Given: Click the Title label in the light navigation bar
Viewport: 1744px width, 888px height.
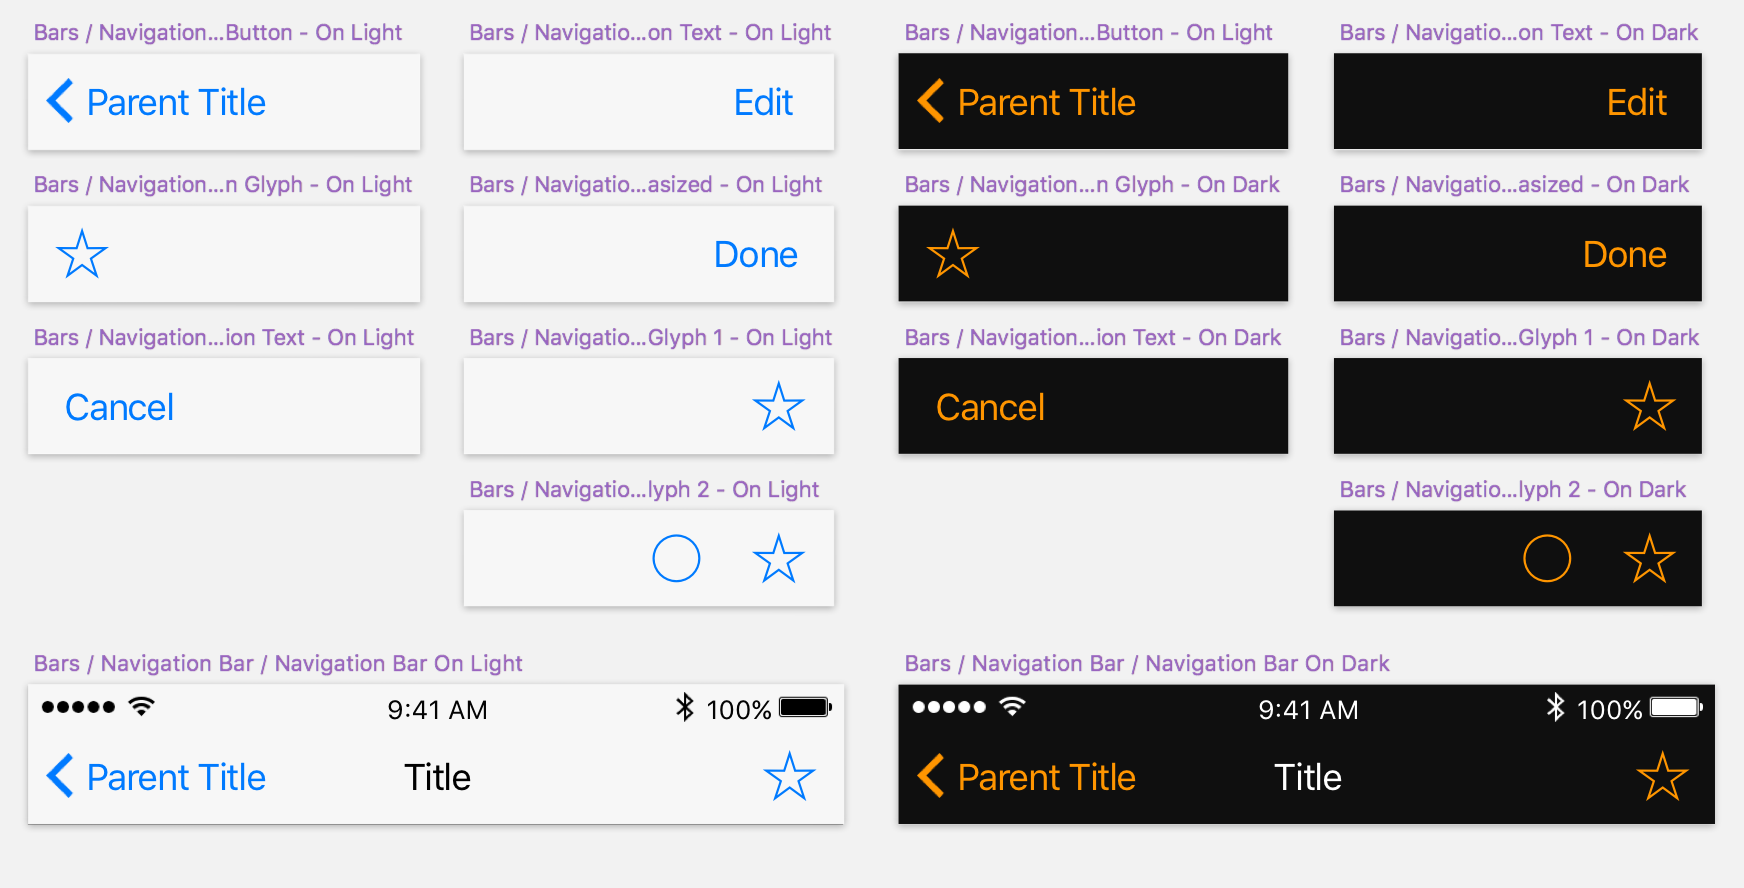Looking at the screenshot, I should coord(436,777).
